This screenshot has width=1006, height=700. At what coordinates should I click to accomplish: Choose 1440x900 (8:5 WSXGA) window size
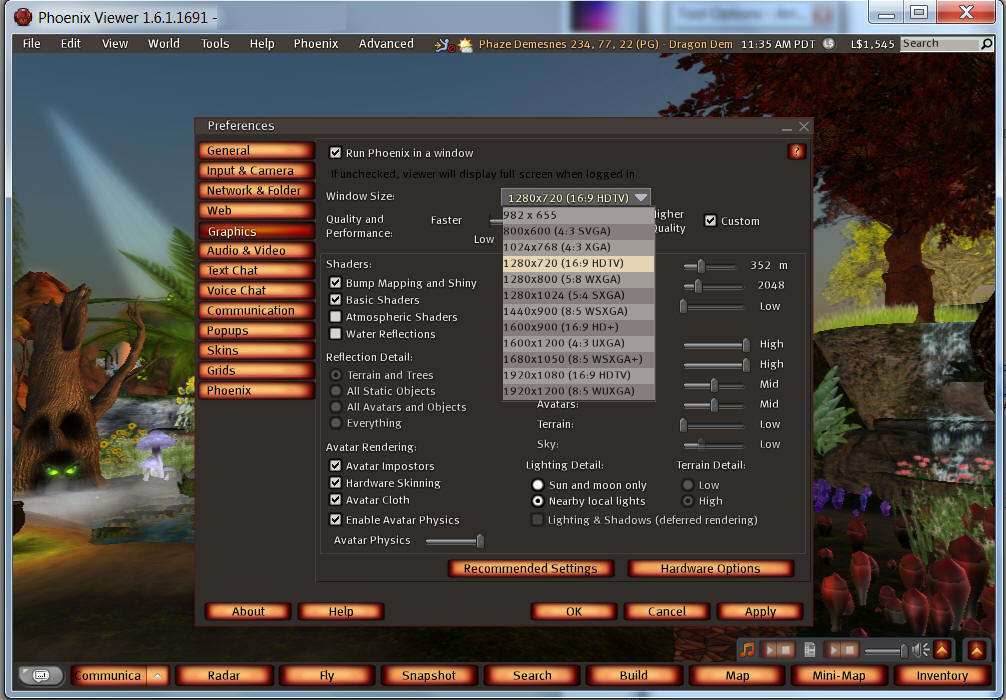[x=579, y=311]
